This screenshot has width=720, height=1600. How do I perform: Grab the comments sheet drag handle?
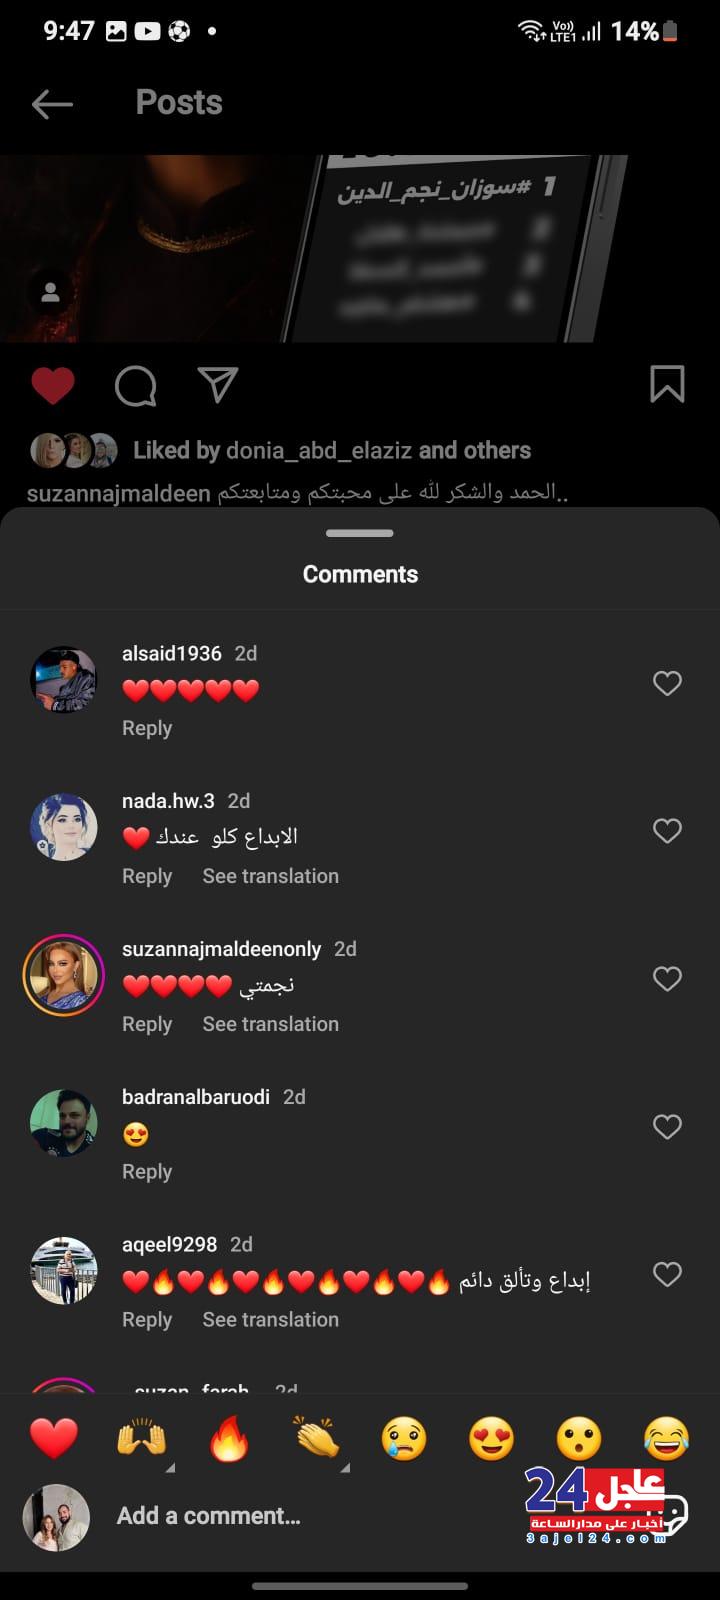[360, 533]
